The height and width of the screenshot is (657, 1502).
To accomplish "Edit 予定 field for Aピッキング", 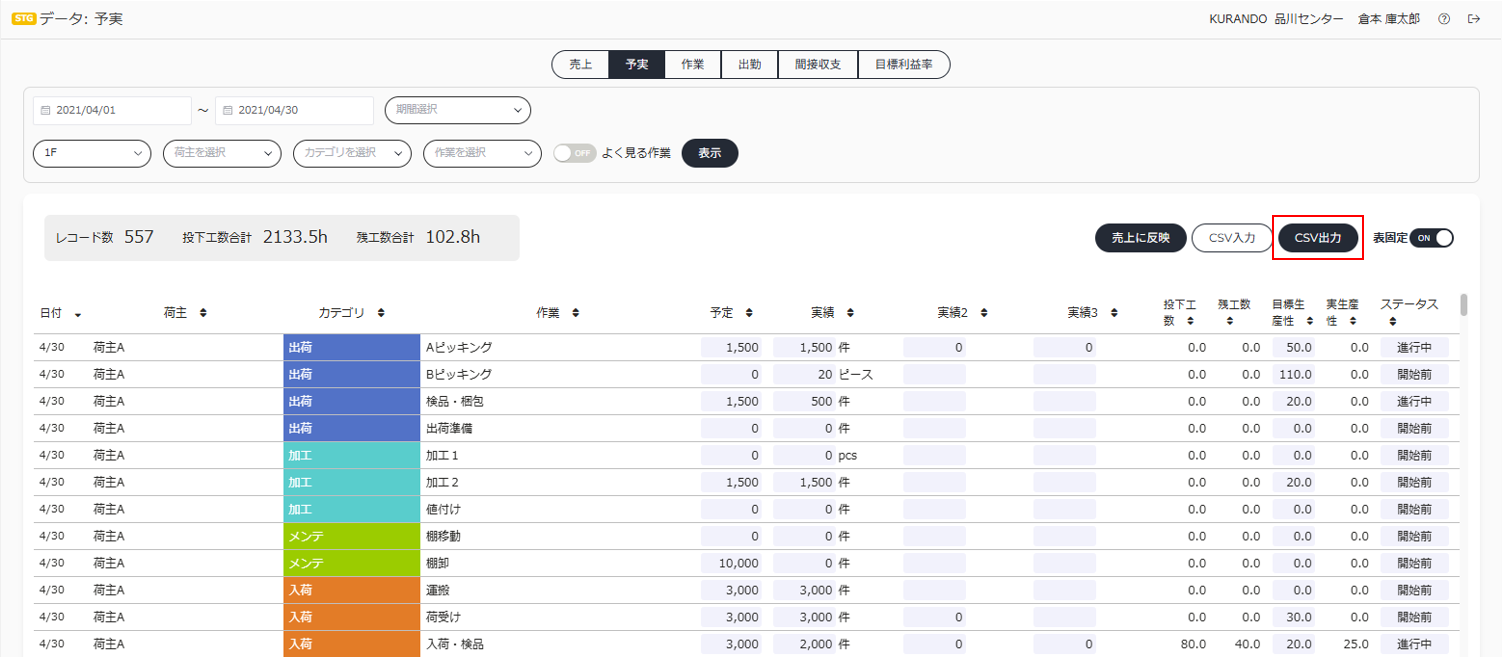I will pyautogui.click(x=732, y=347).
